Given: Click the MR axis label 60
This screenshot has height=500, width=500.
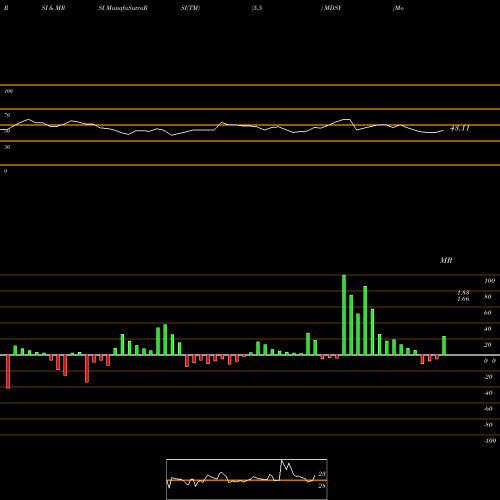Looking at the screenshot, I should click(488, 313).
